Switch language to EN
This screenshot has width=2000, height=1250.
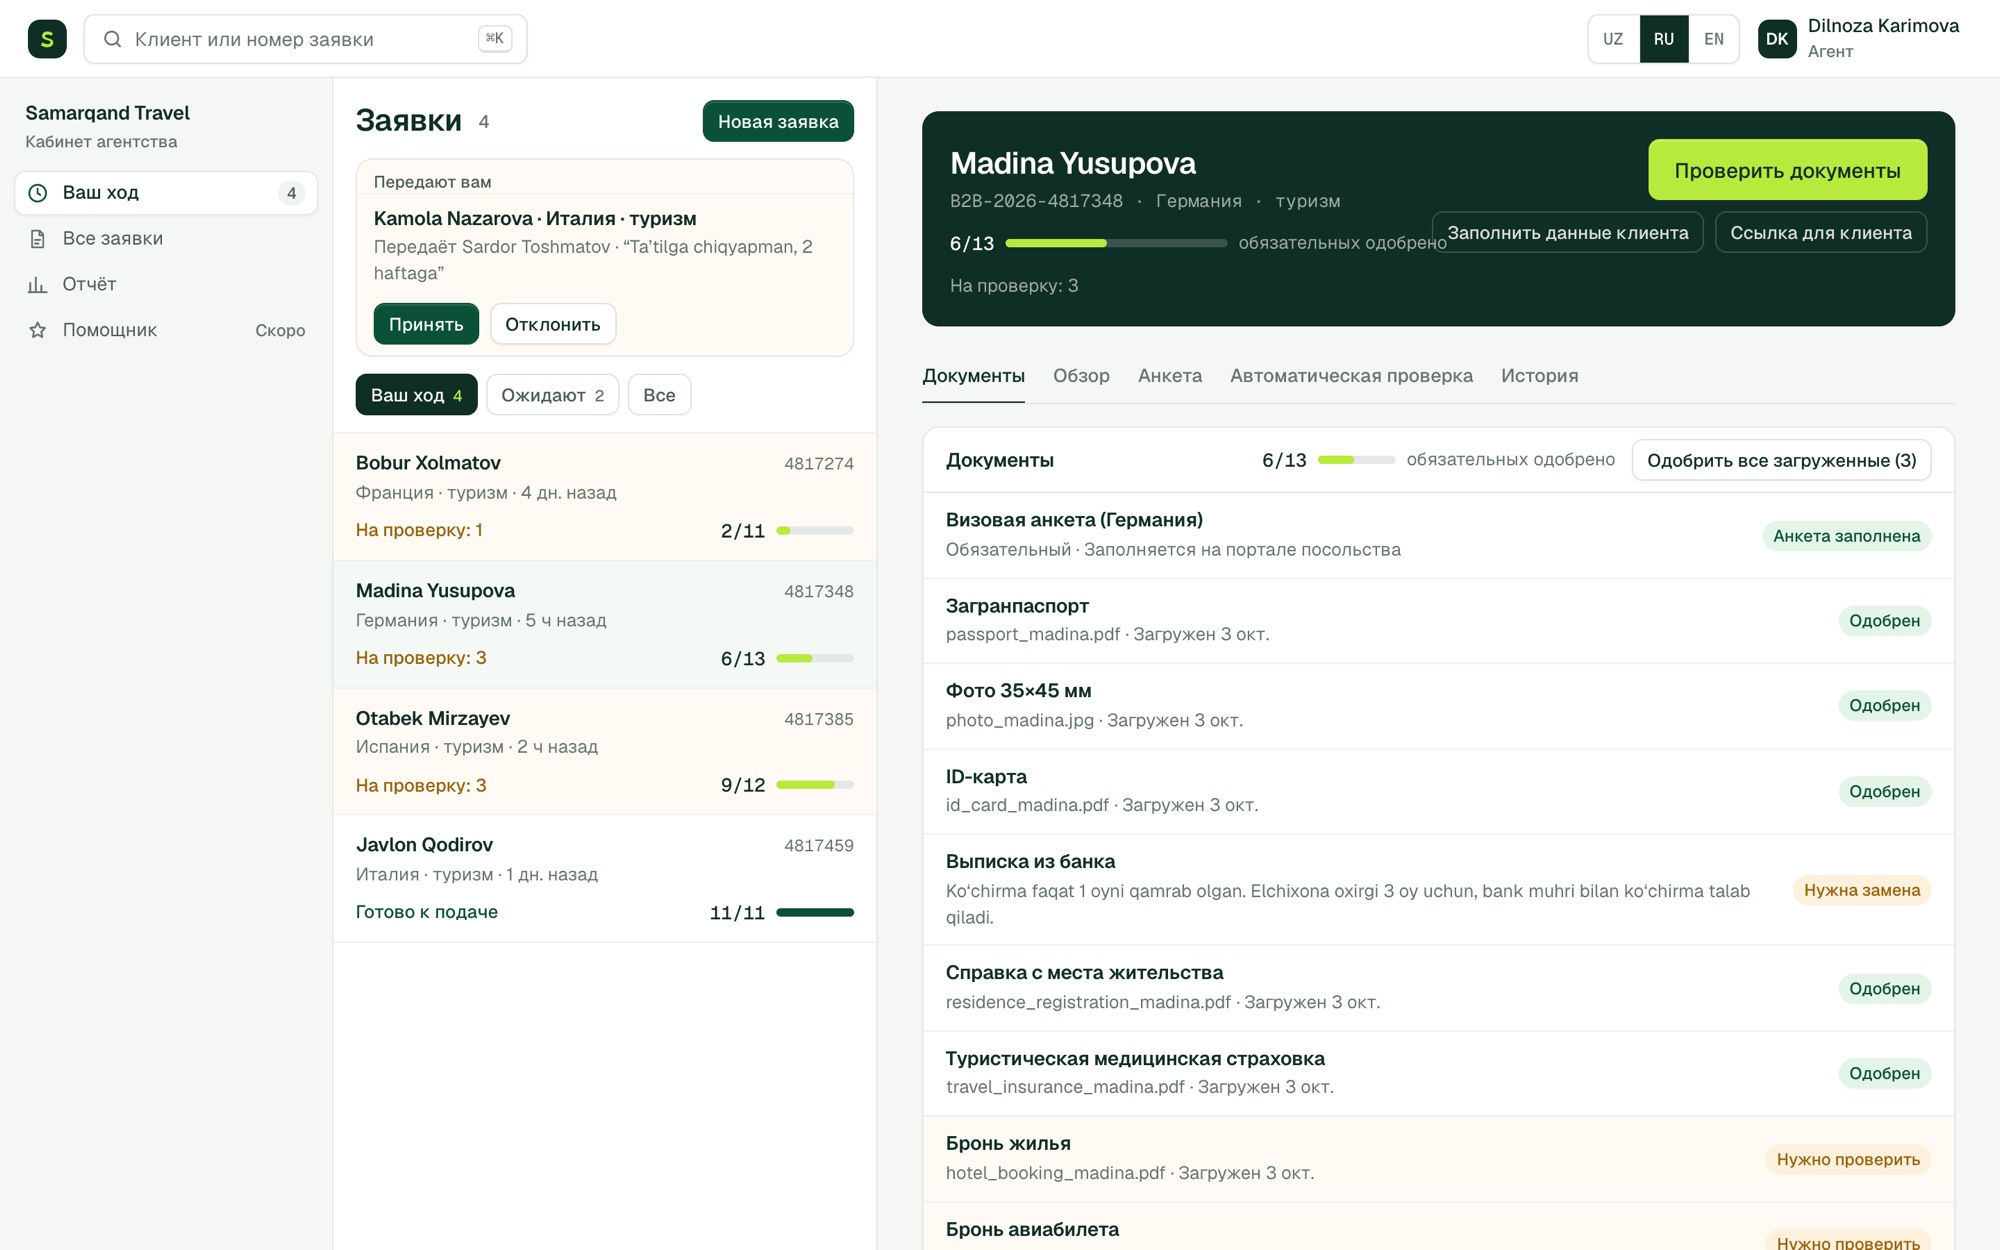[x=1714, y=39]
